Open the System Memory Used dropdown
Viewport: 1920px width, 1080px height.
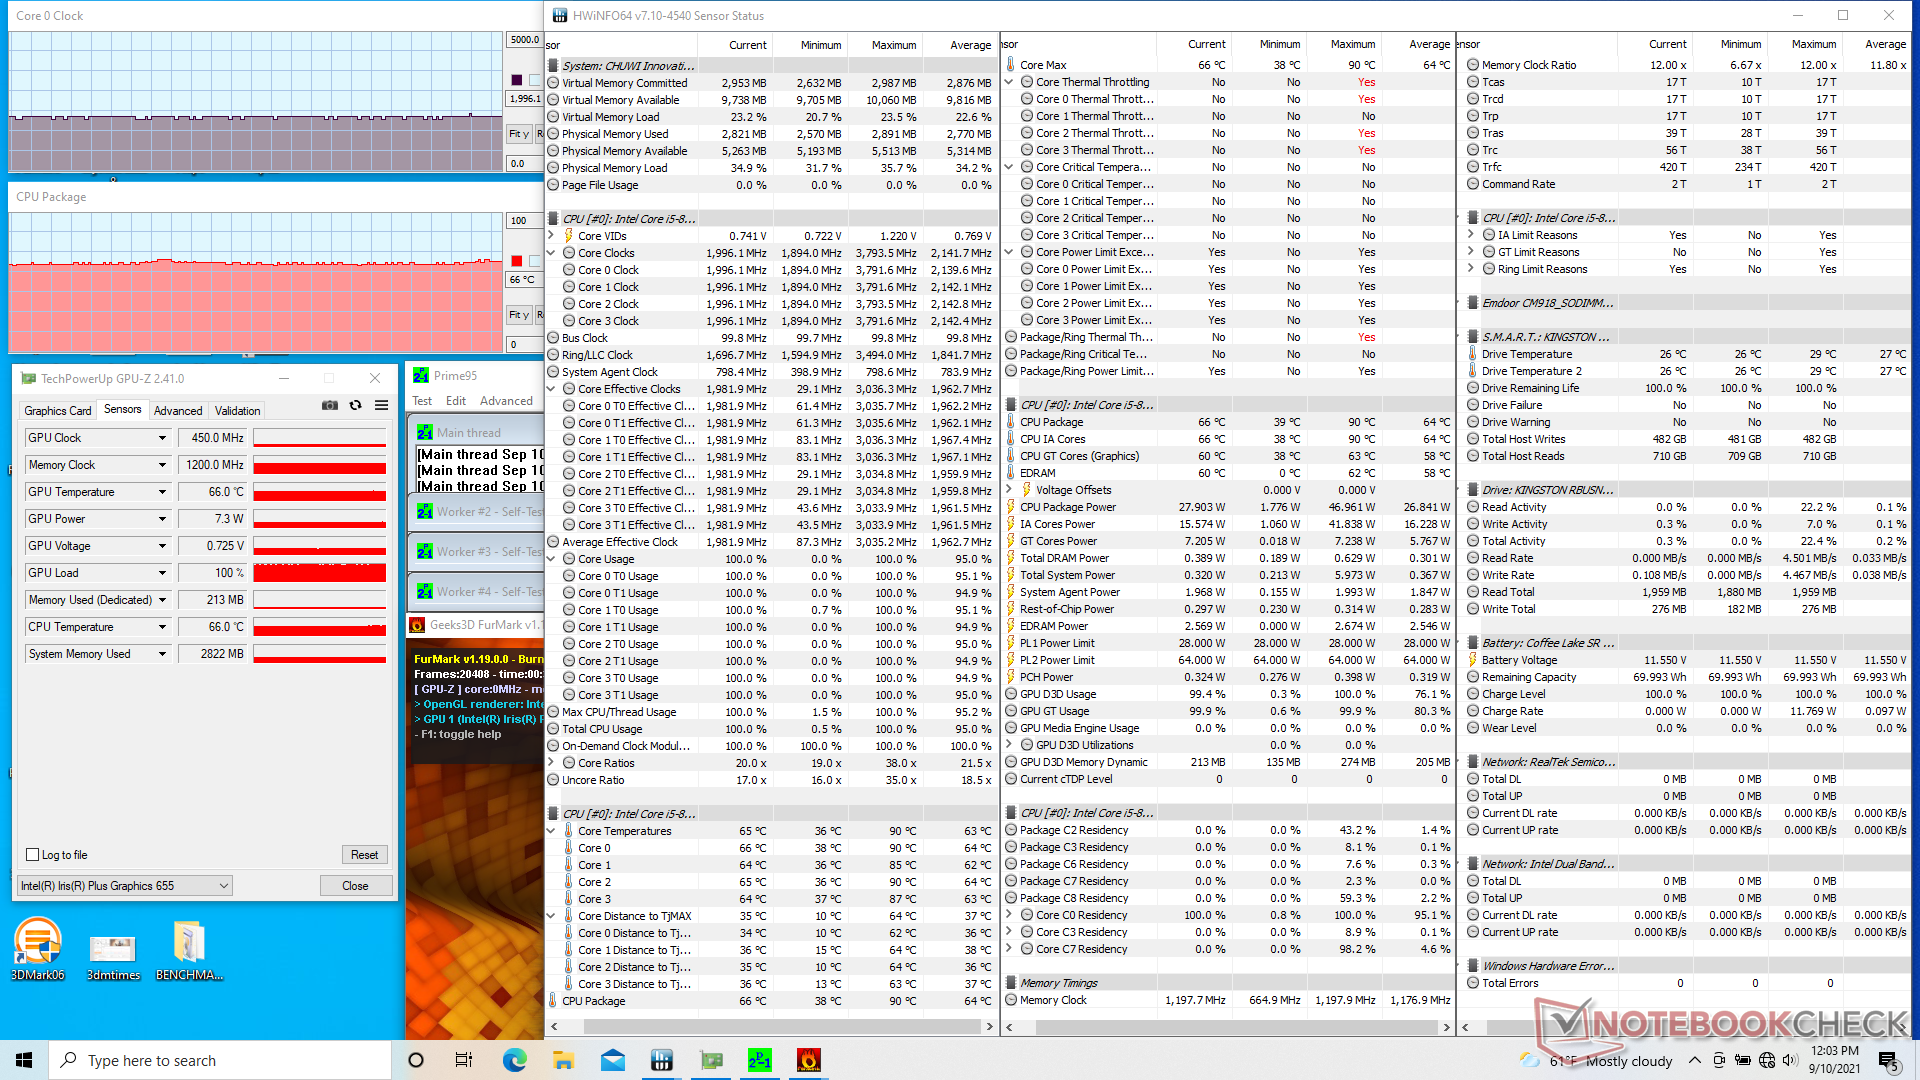162,654
